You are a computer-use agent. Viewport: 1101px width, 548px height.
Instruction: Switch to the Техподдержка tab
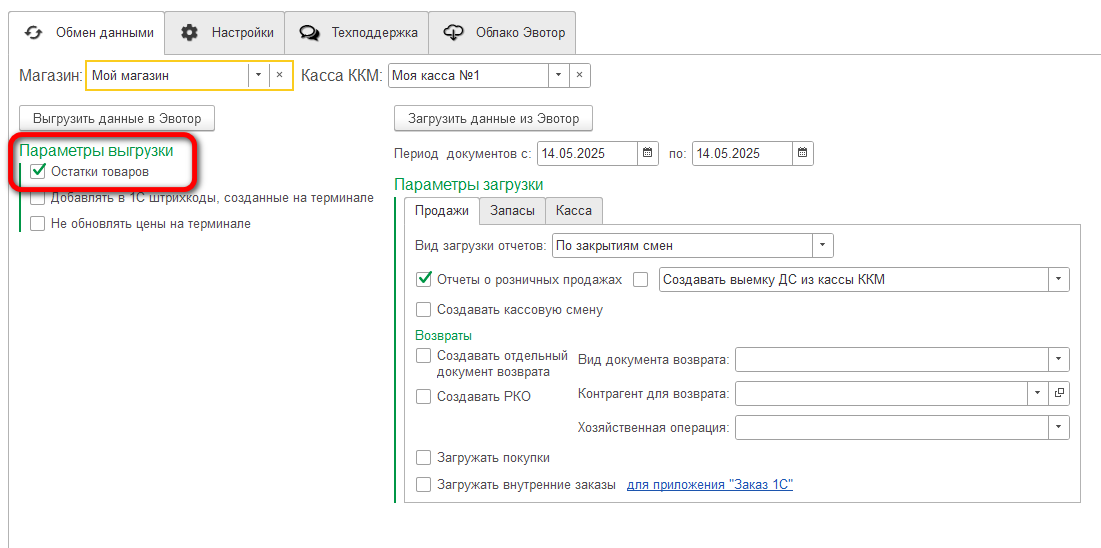tap(356, 32)
